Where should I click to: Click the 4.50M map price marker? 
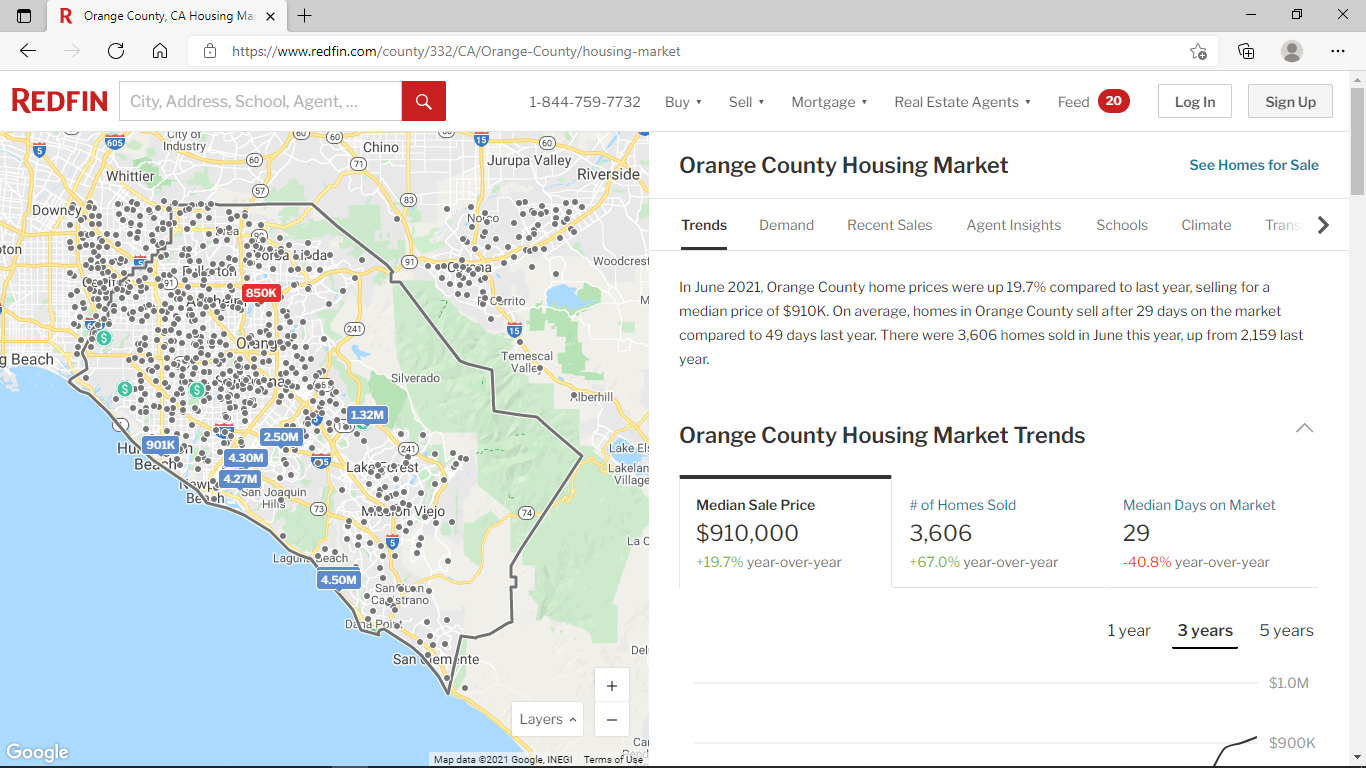[338, 579]
